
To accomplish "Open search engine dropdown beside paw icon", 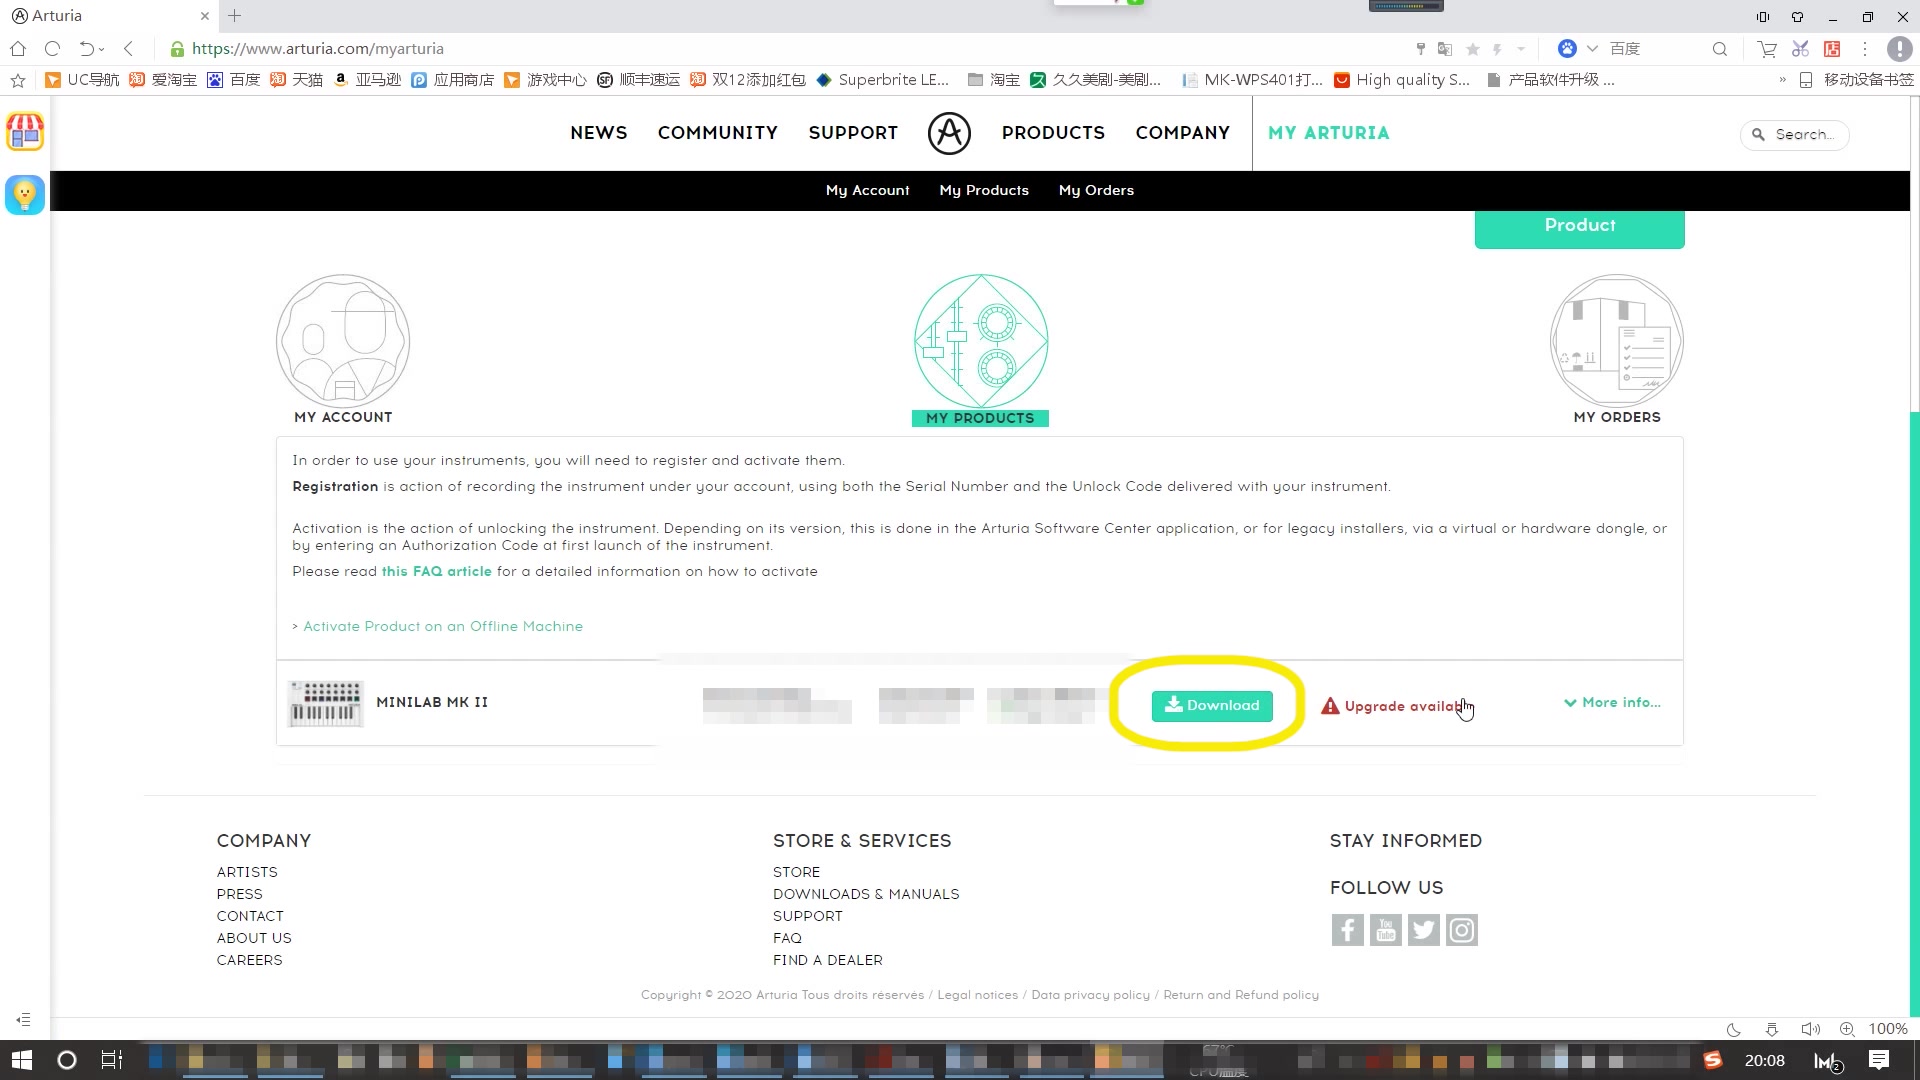I will 1592,48.
